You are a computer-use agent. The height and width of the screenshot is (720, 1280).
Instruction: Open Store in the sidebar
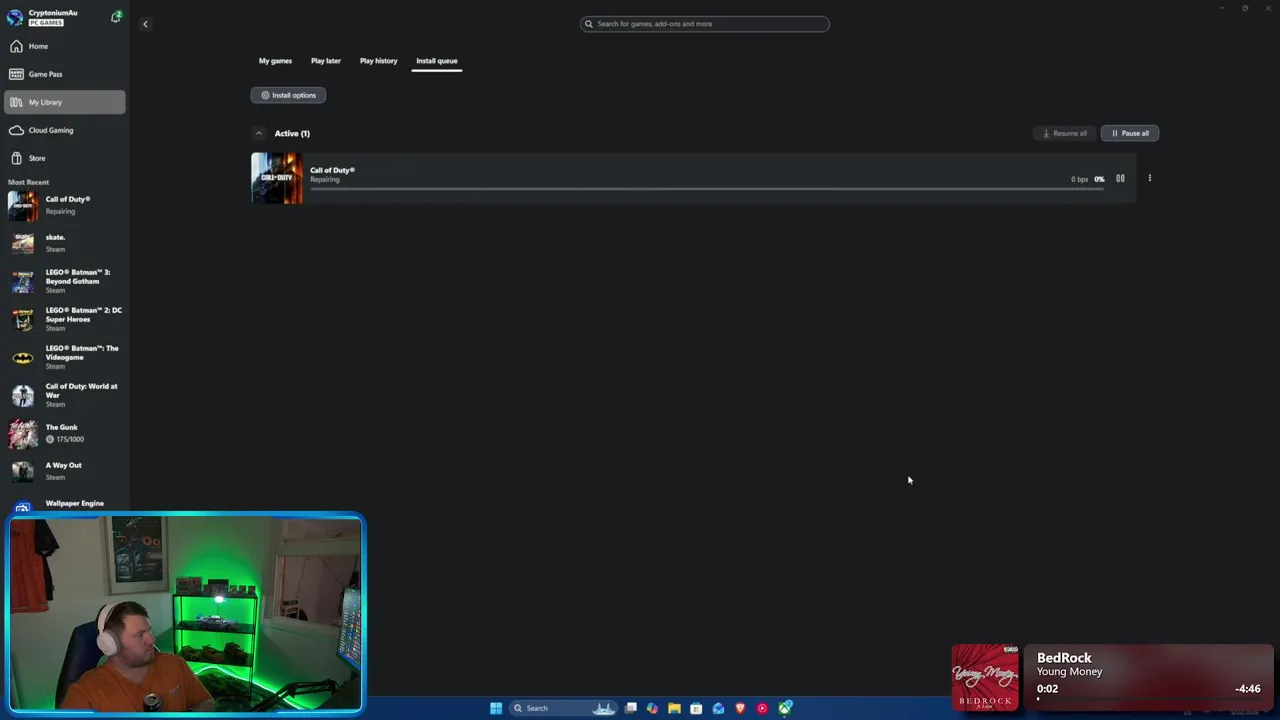pos(64,158)
